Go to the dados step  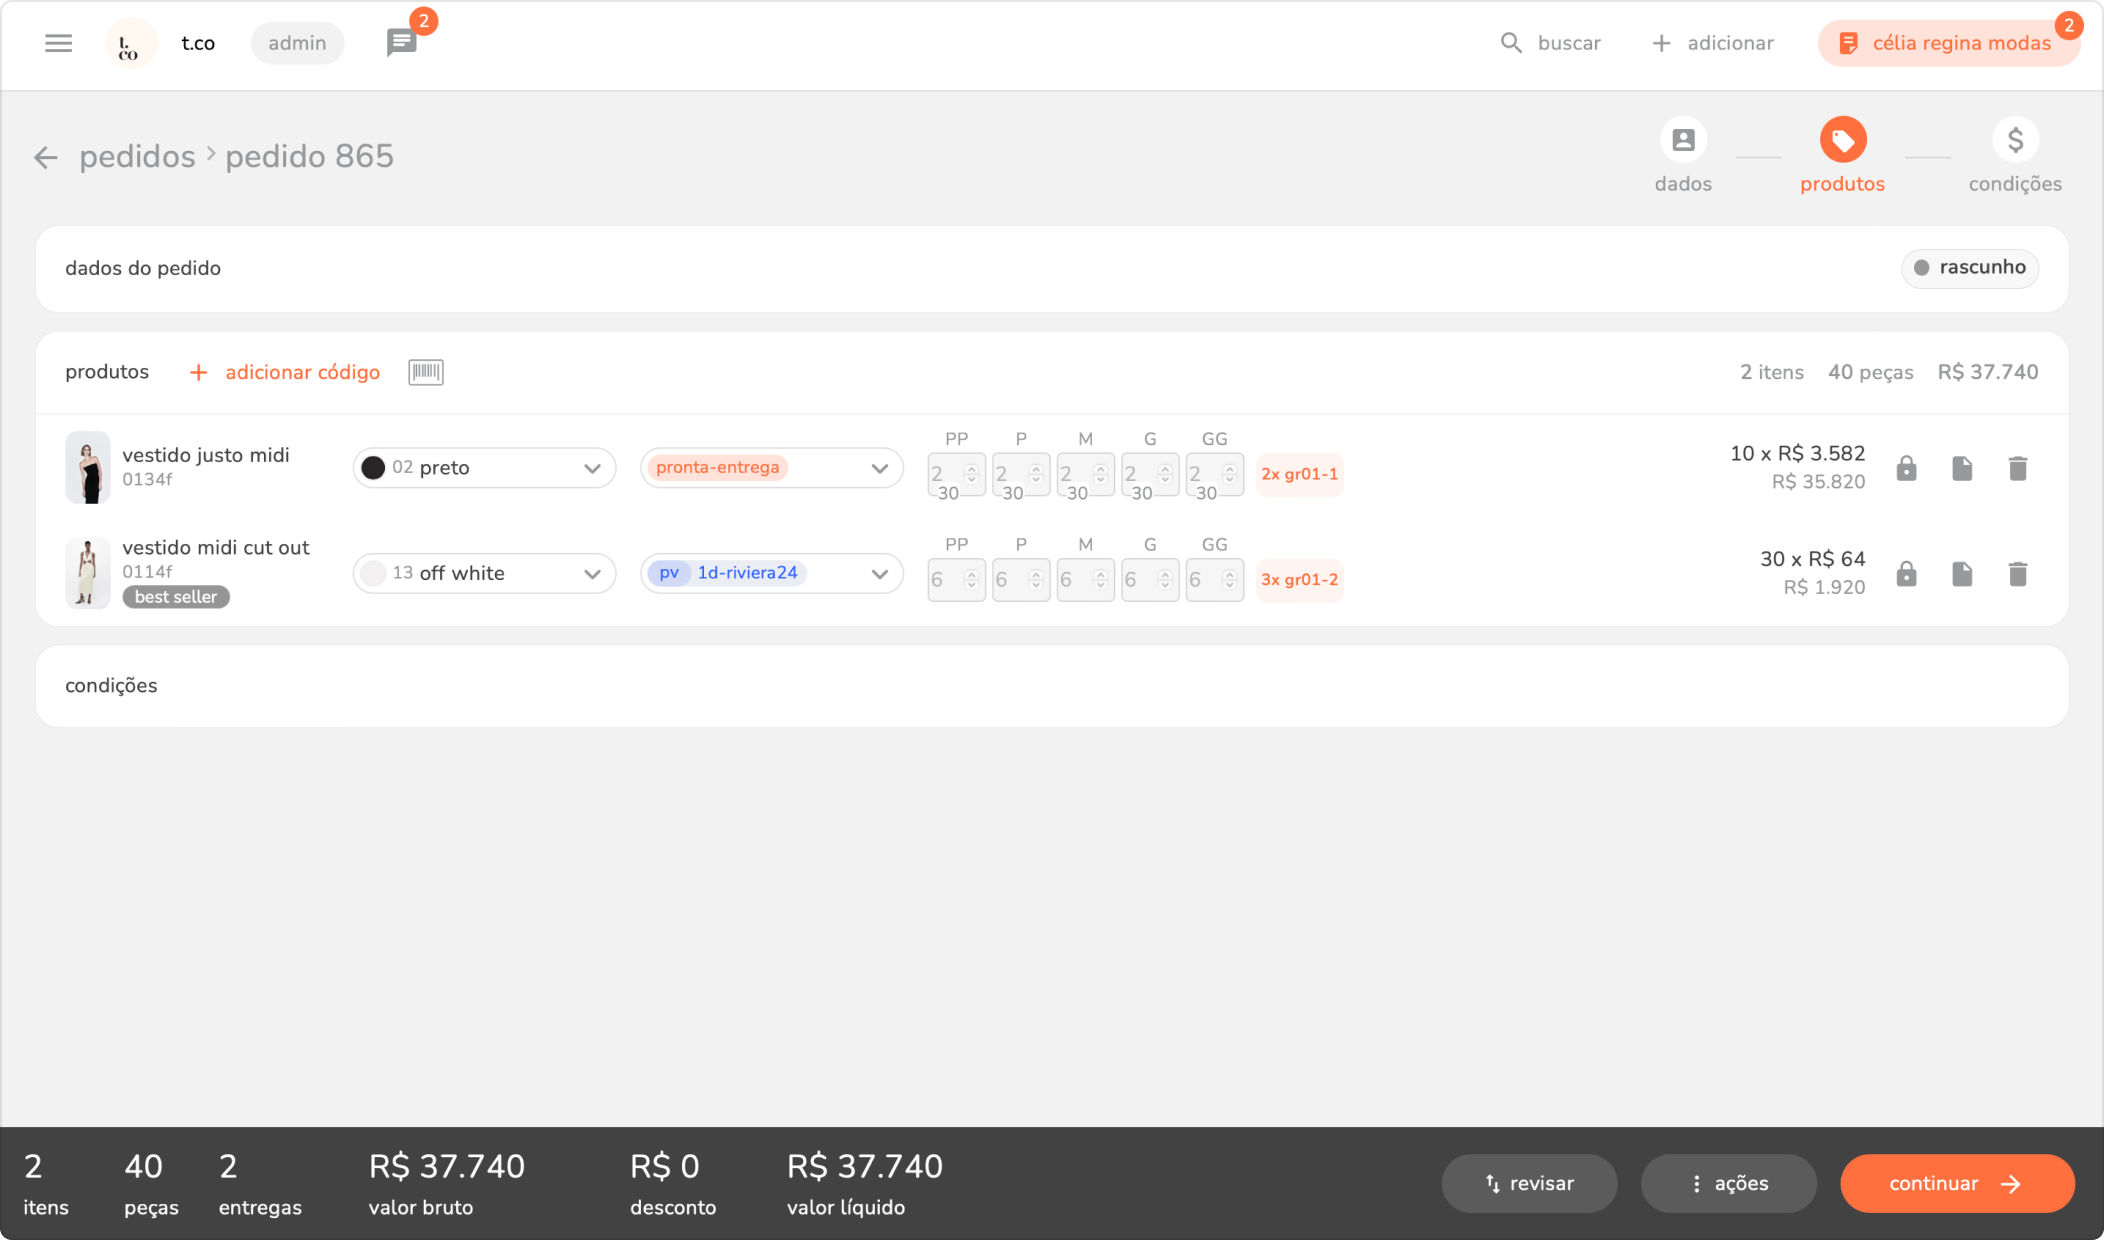tap(1683, 141)
